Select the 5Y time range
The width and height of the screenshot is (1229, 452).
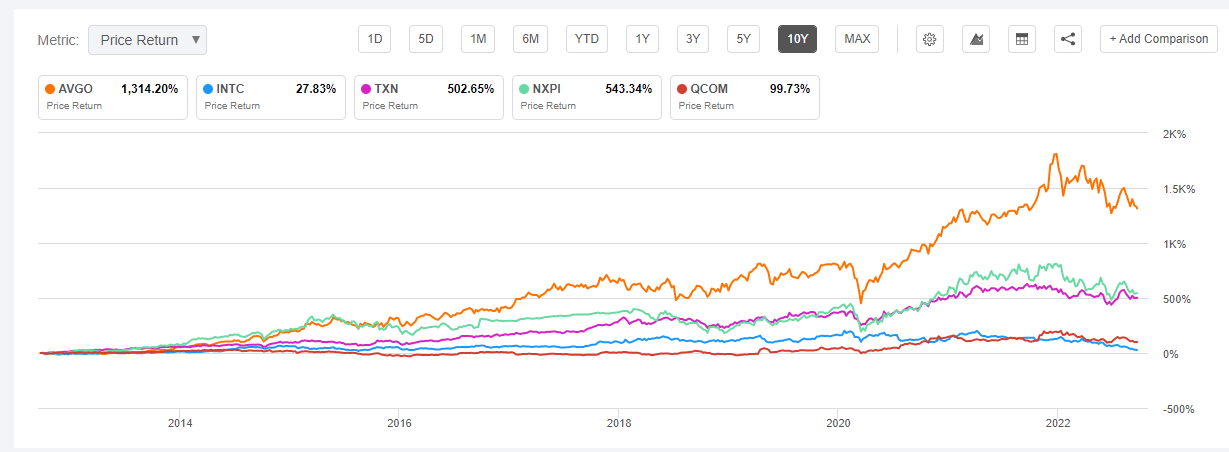tap(743, 39)
